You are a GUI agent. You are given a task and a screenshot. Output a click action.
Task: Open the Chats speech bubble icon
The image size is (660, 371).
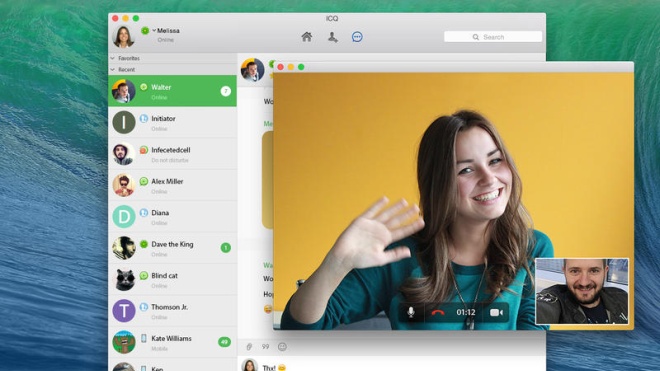pyautogui.click(x=357, y=37)
